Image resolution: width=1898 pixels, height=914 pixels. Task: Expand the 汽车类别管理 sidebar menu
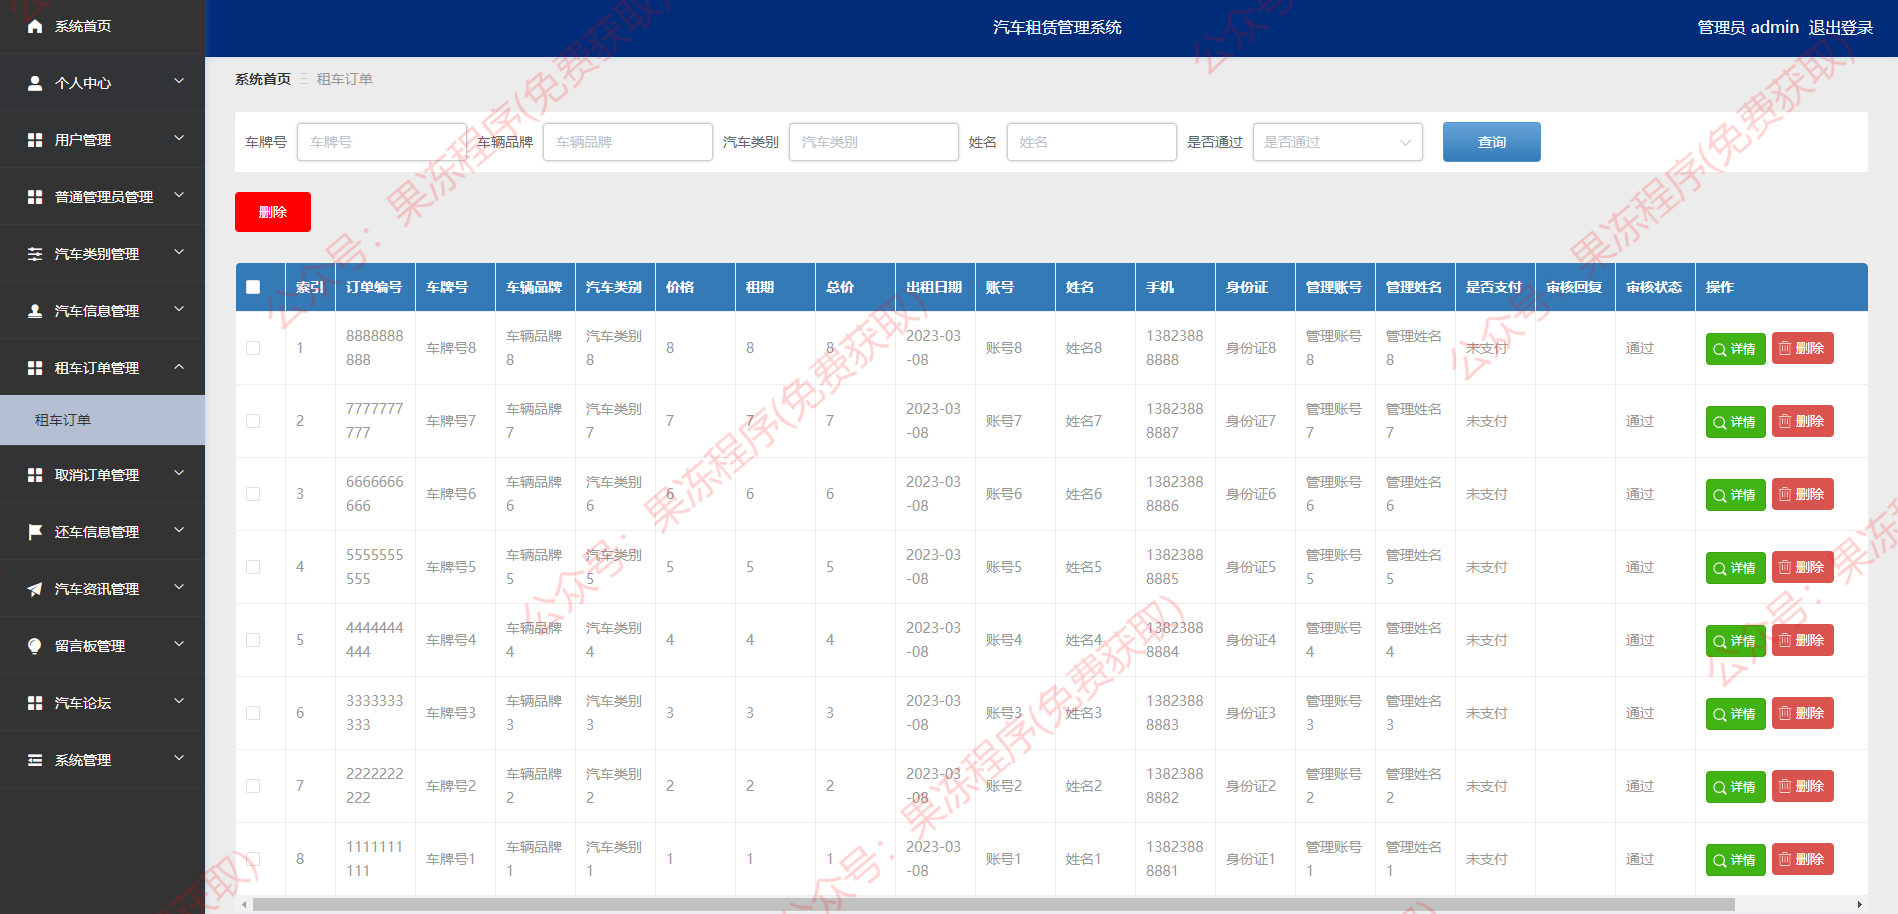[x=103, y=254]
